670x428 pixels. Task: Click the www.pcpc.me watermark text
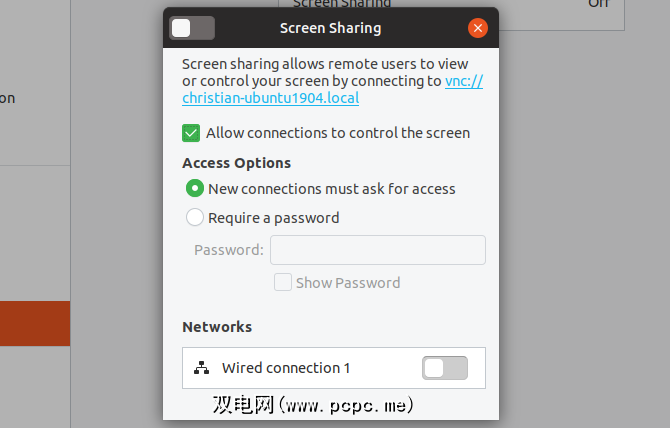[313, 405]
